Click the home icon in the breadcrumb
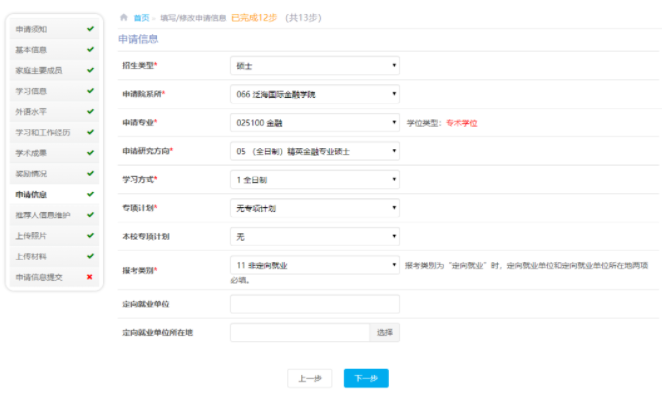The height and width of the screenshot is (405, 662). (x=123, y=18)
